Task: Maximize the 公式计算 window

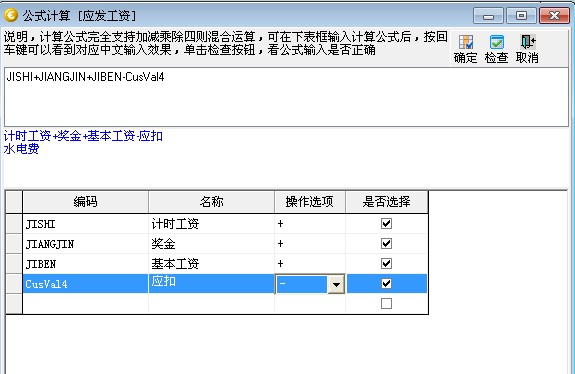Action: click(521, 16)
